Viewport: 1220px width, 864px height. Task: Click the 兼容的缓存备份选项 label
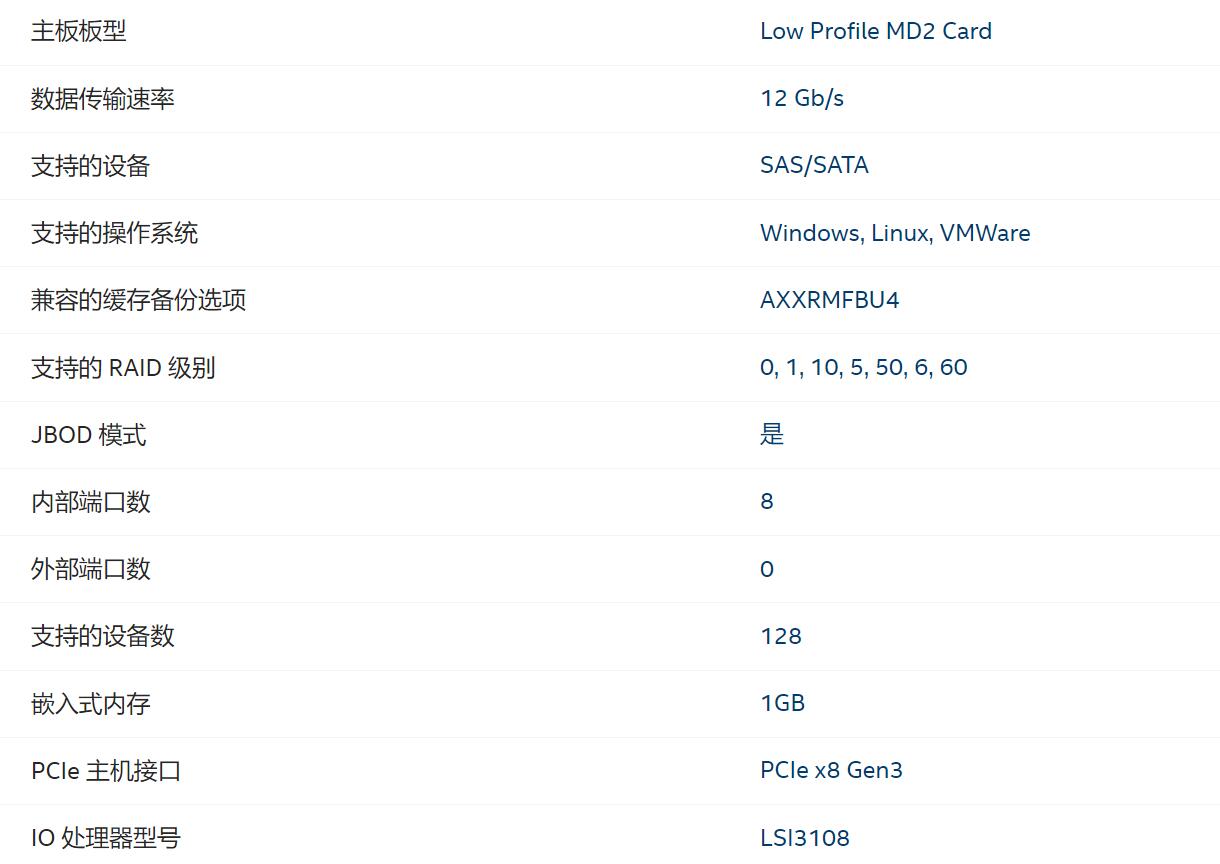click(139, 300)
